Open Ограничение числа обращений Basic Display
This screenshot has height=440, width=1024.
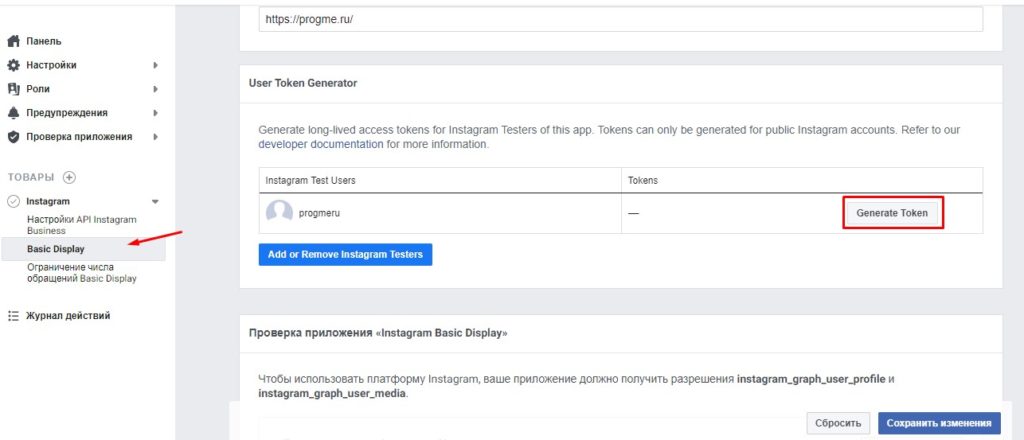[x=82, y=273]
